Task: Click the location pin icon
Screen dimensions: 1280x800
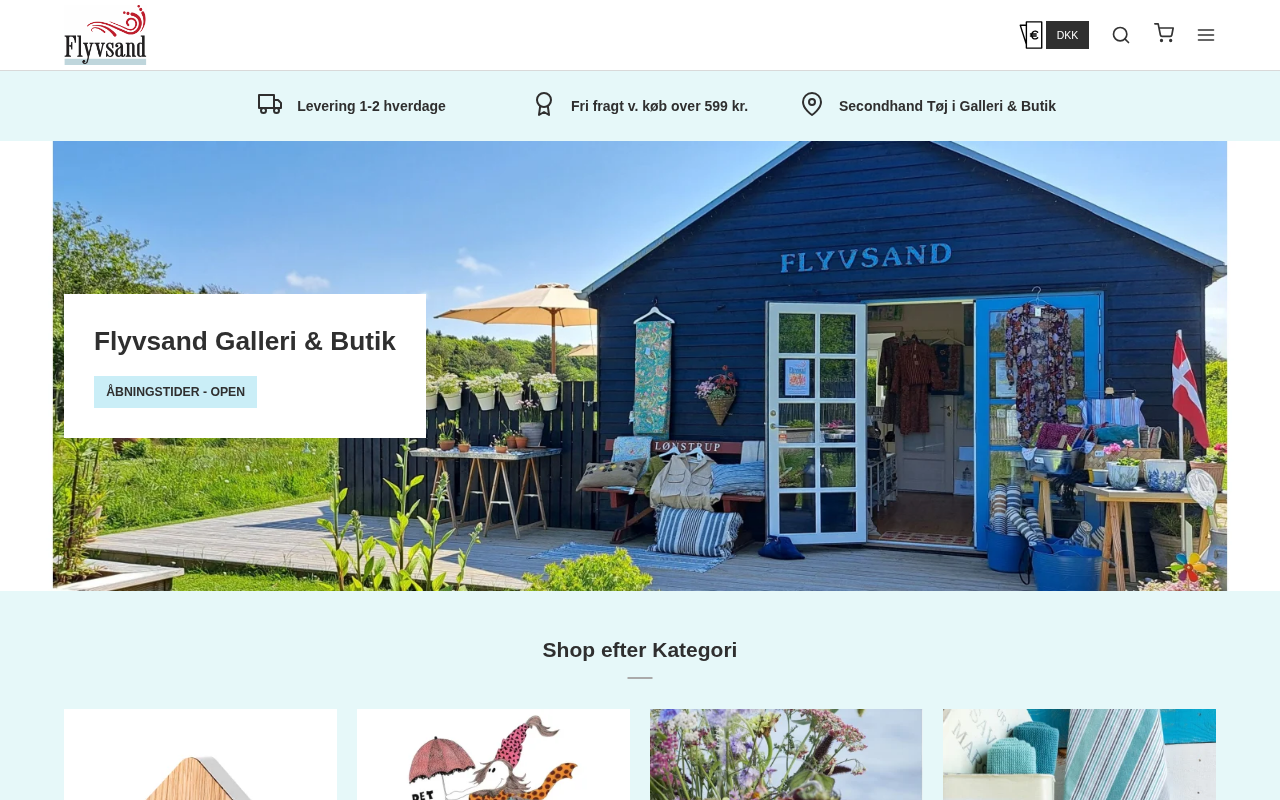Action: pos(812,104)
